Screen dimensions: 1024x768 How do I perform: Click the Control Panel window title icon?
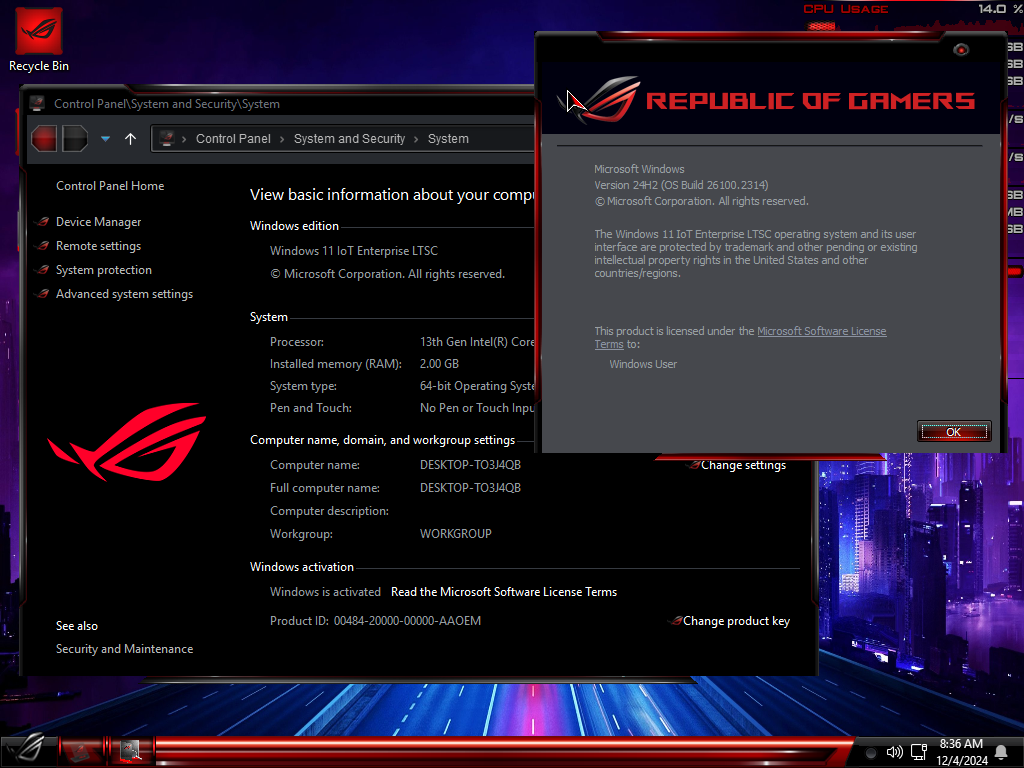tap(37, 103)
